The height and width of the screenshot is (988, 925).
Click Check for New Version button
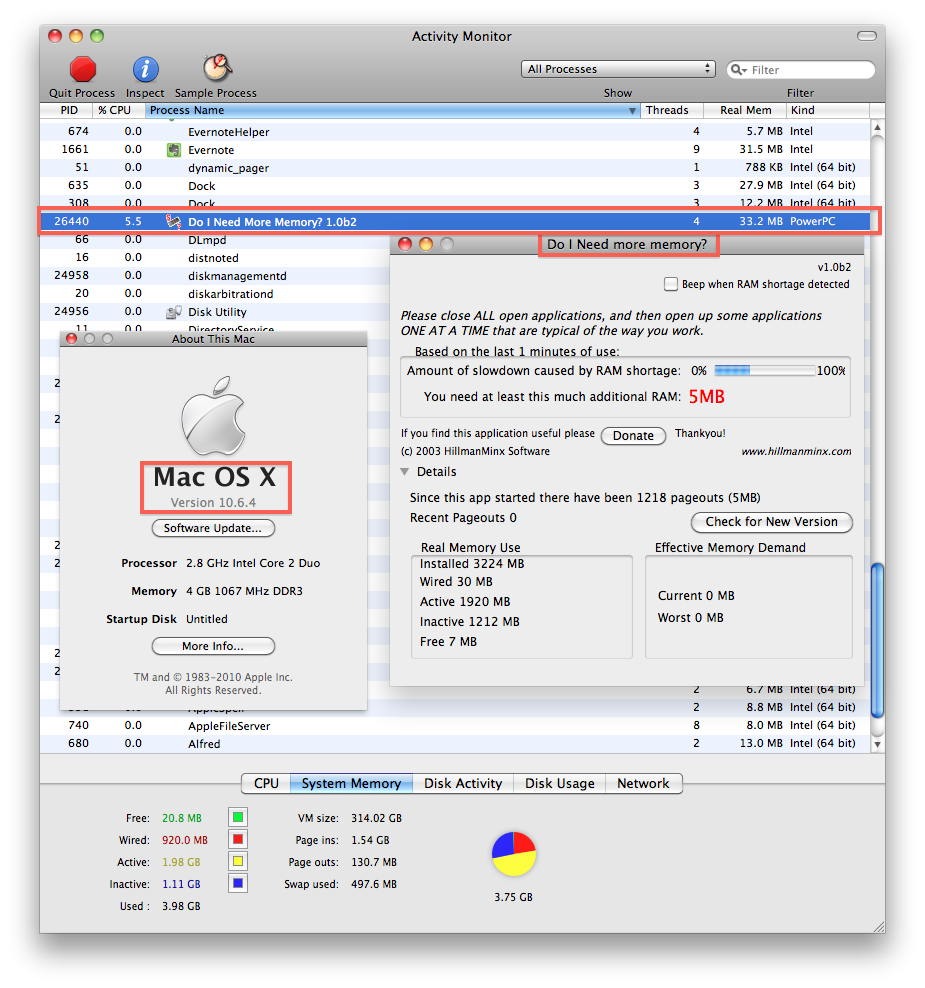click(x=771, y=522)
